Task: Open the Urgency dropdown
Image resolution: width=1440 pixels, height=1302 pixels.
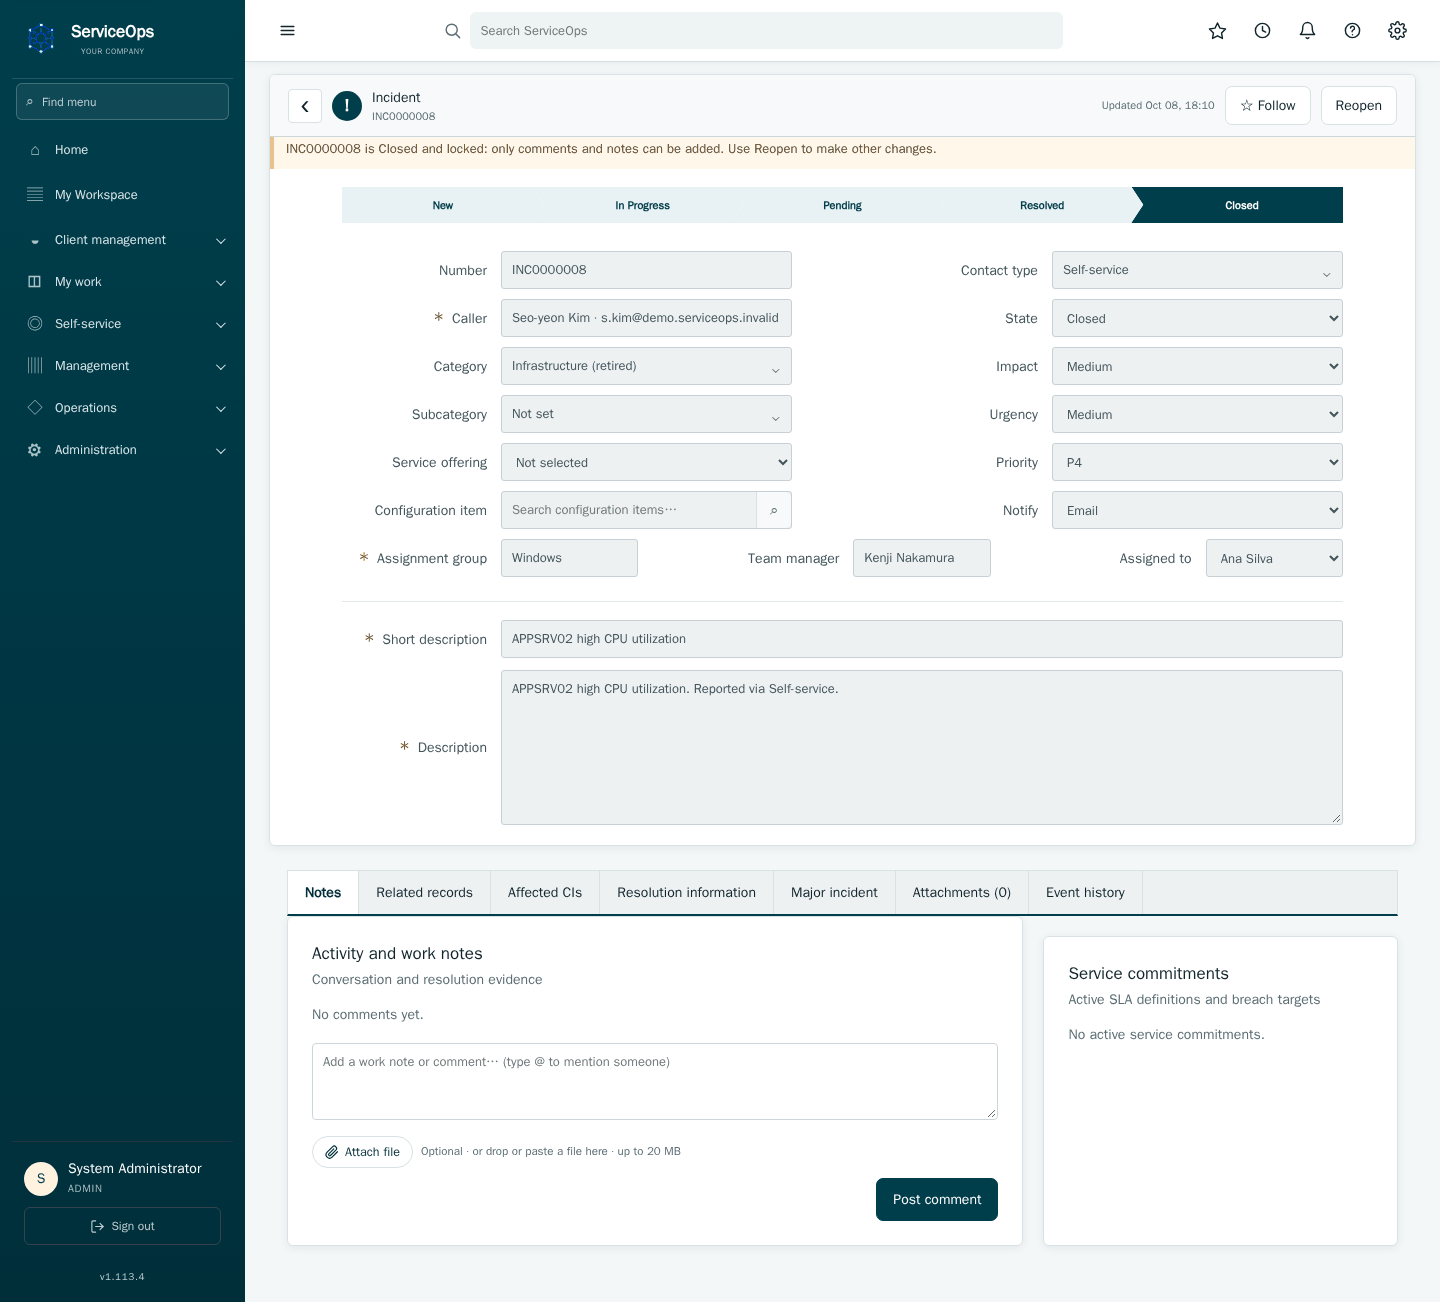Action: tap(1197, 414)
